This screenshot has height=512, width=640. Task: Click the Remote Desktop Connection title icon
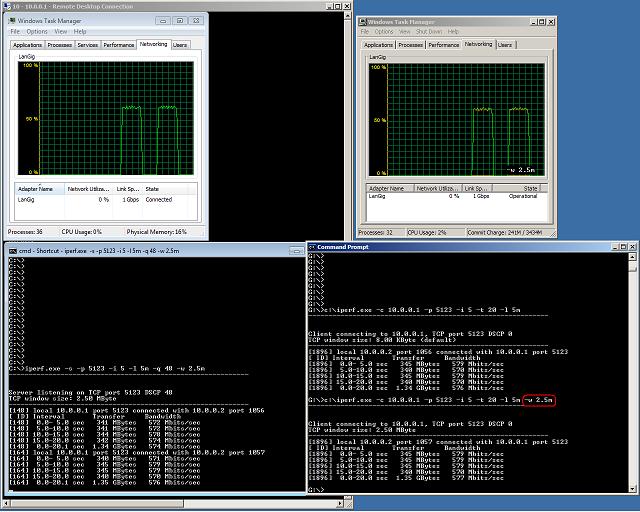(x=6, y=6)
